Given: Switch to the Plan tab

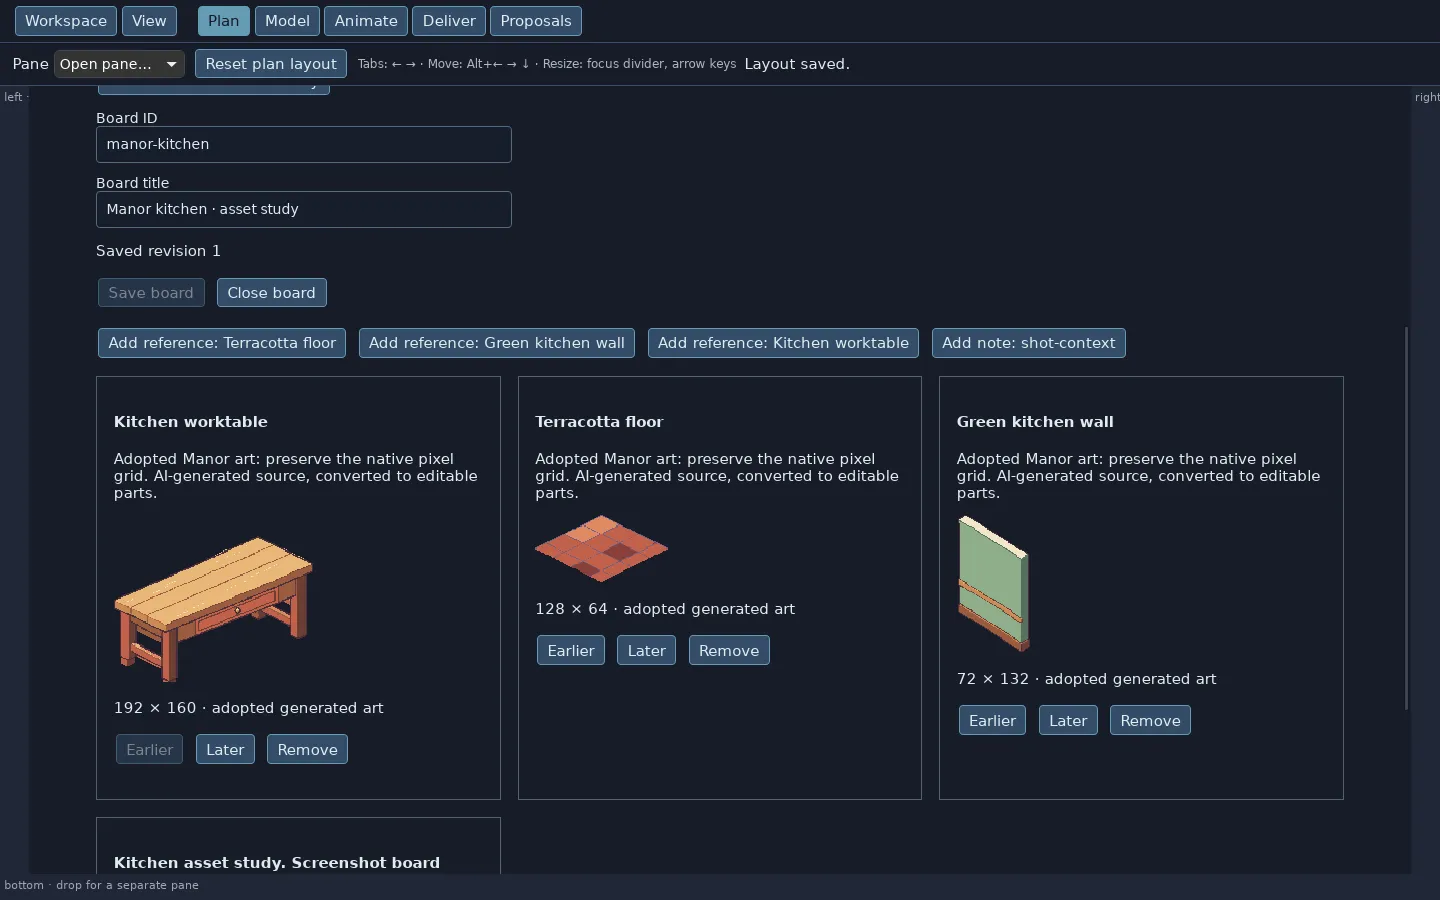Looking at the screenshot, I should [223, 21].
